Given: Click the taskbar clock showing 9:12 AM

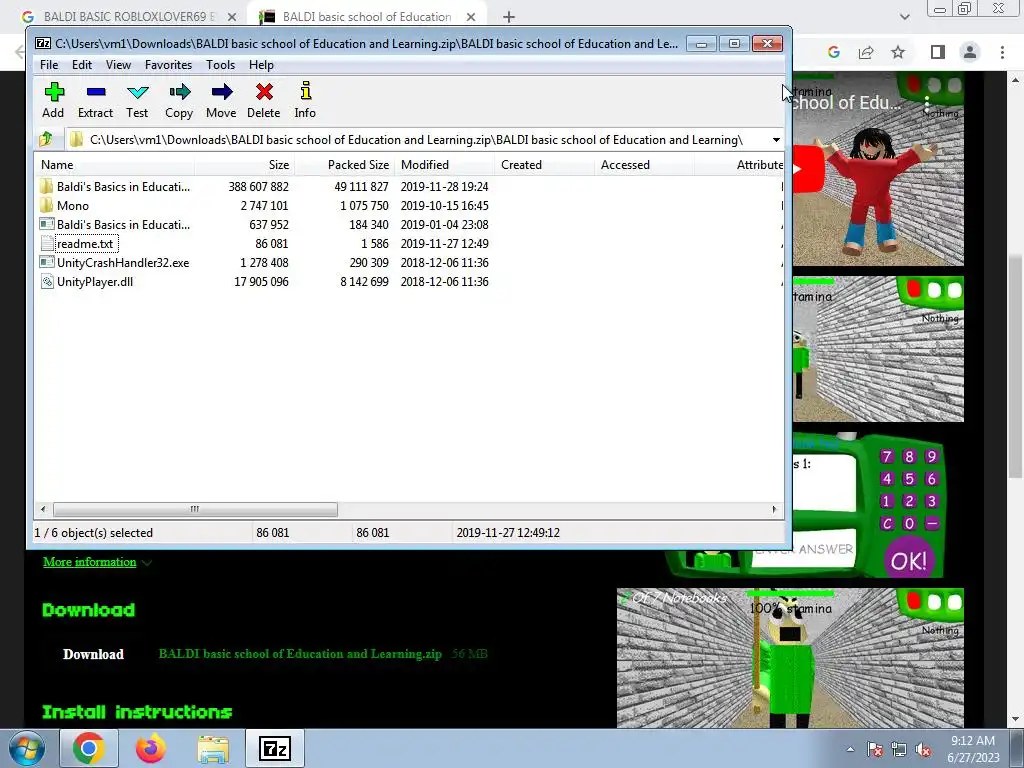Looking at the screenshot, I should tap(973, 749).
